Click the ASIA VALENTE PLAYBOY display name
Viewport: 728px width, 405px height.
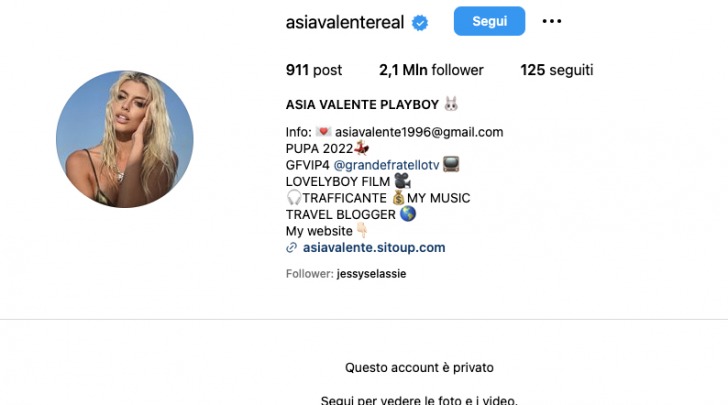[x=362, y=105]
